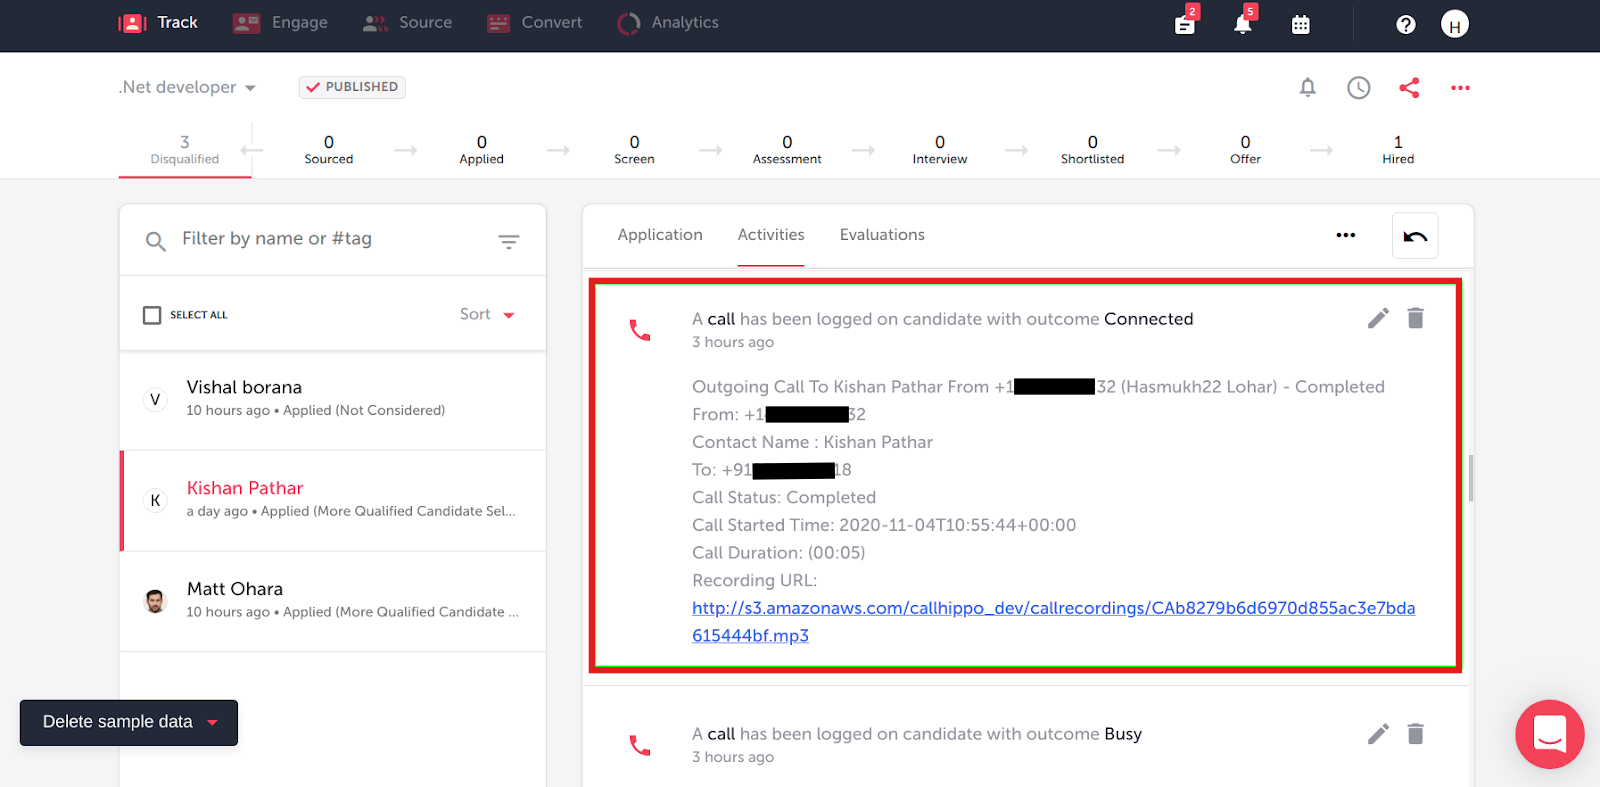Click Matt Ohara's profile photo
The width and height of the screenshot is (1600, 787).
tap(155, 601)
